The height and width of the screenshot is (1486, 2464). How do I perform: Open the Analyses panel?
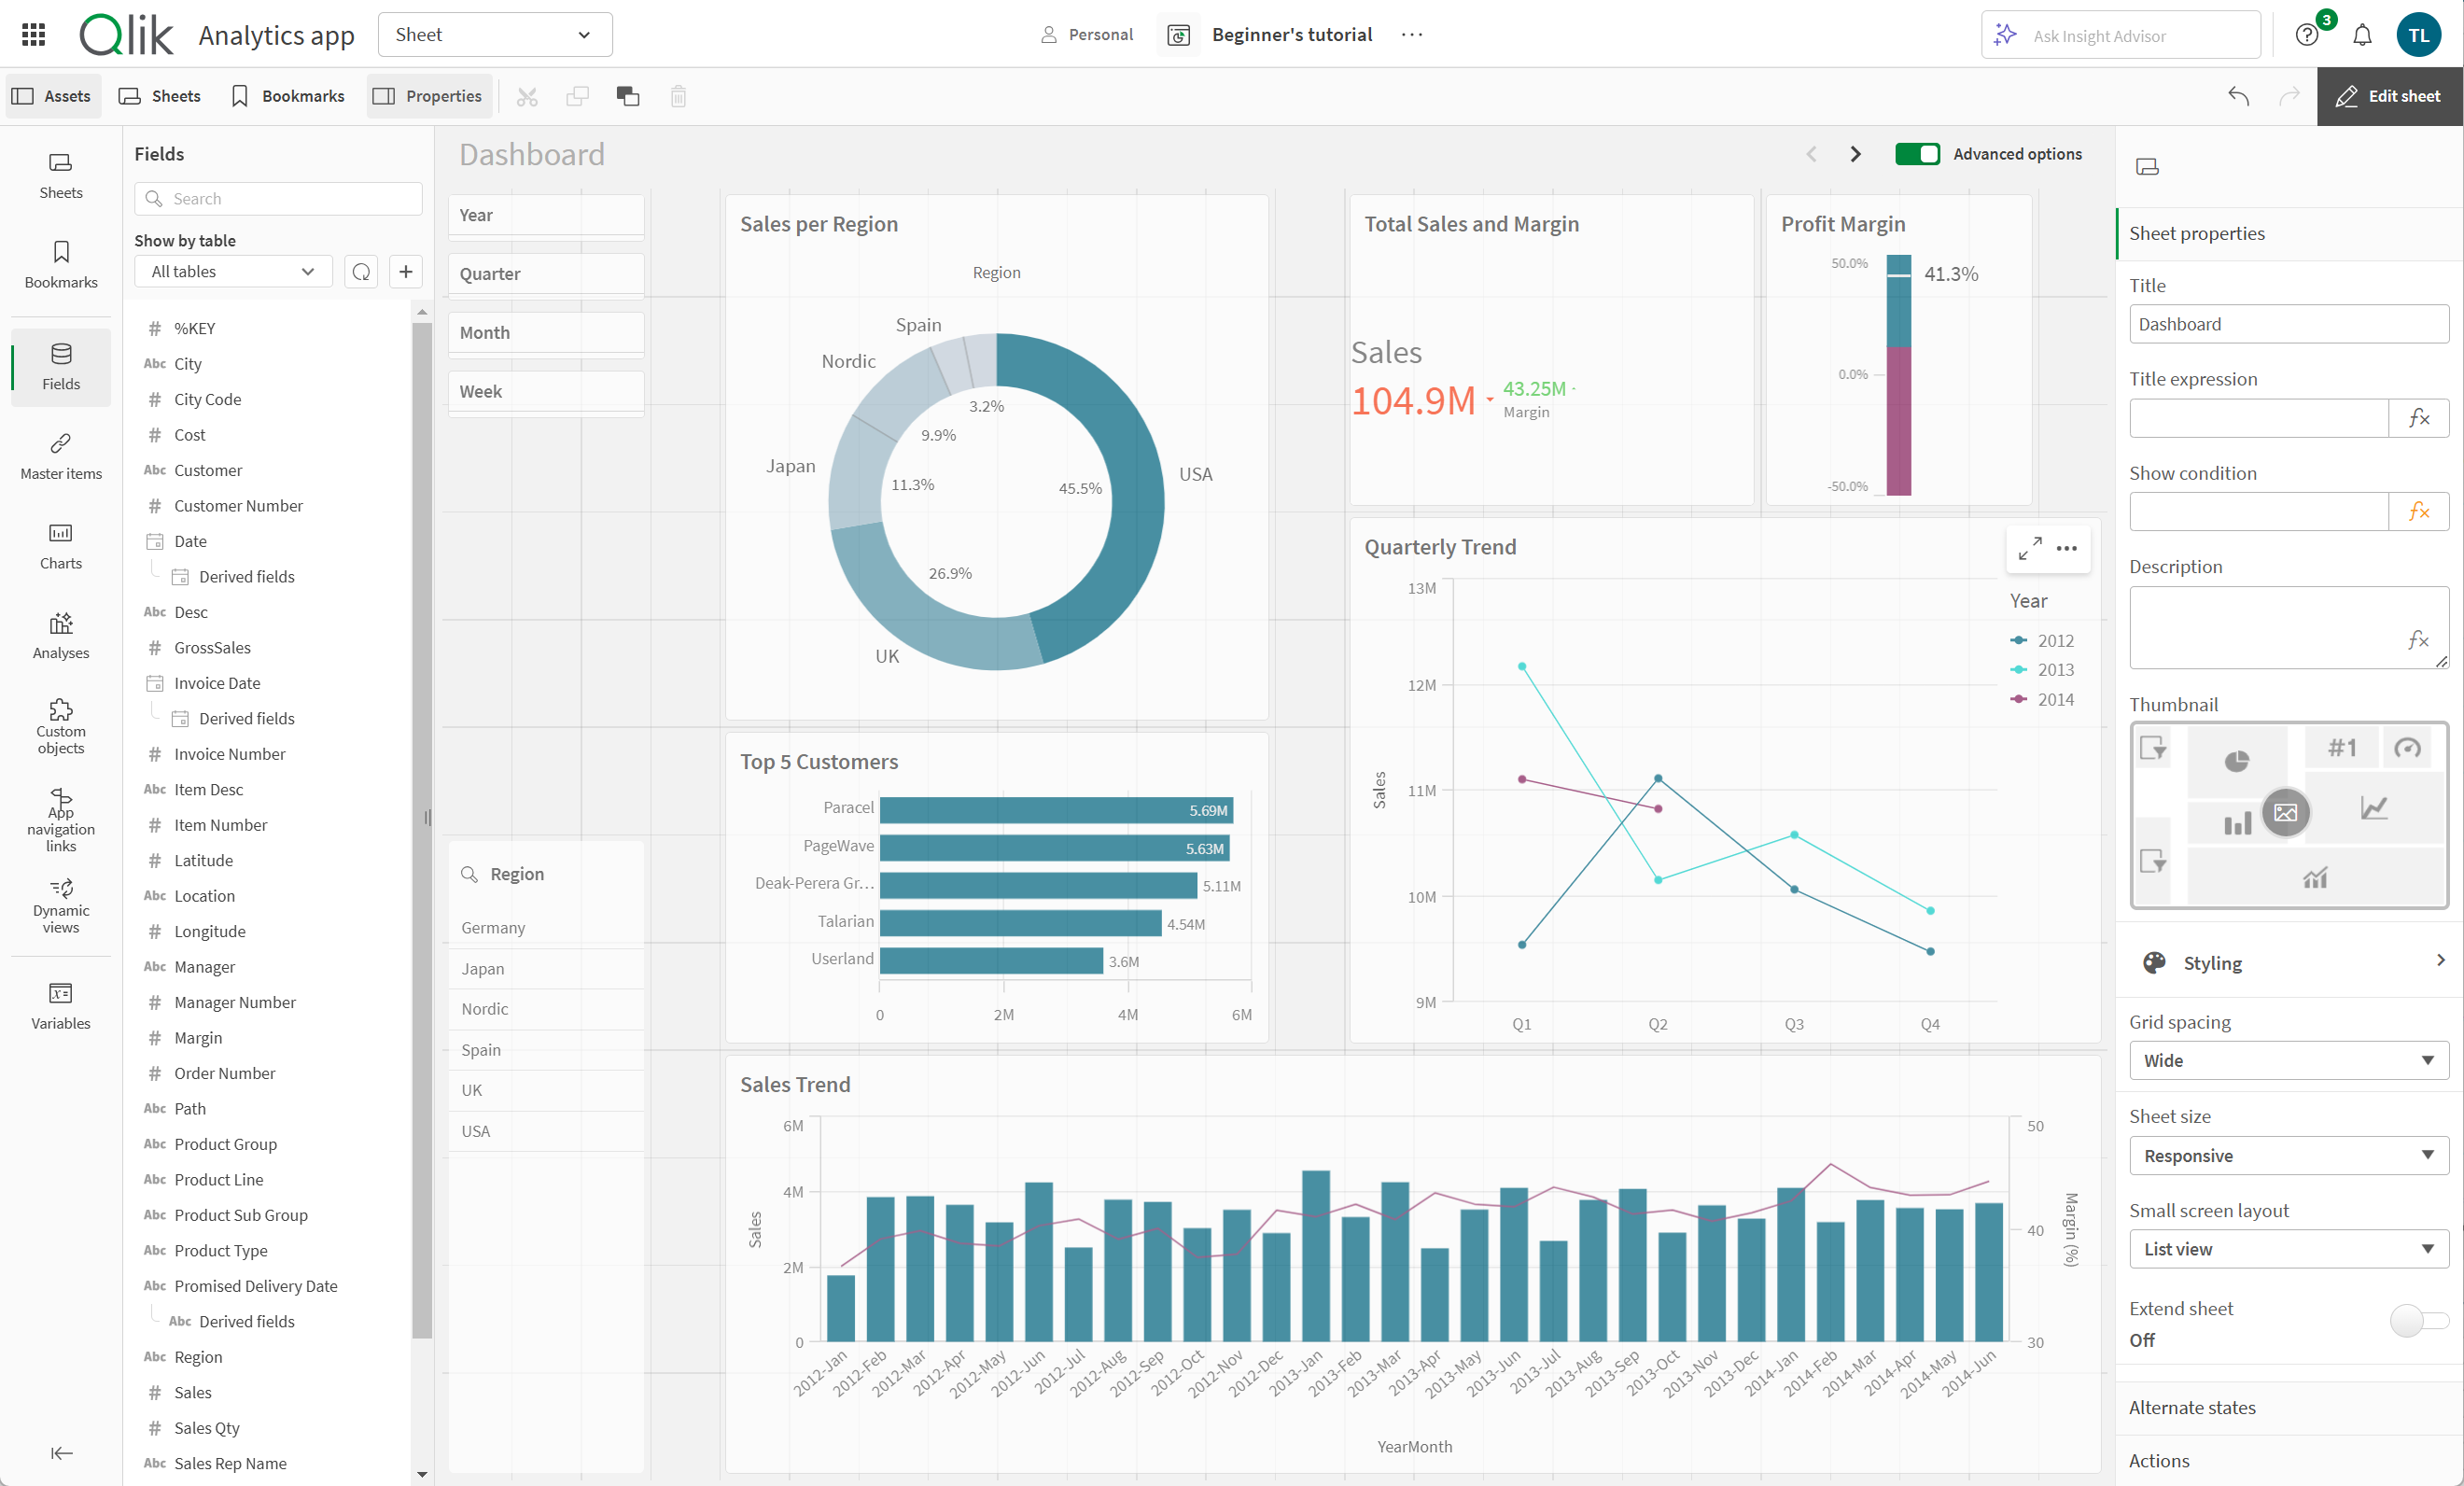click(x=60, y=638)
